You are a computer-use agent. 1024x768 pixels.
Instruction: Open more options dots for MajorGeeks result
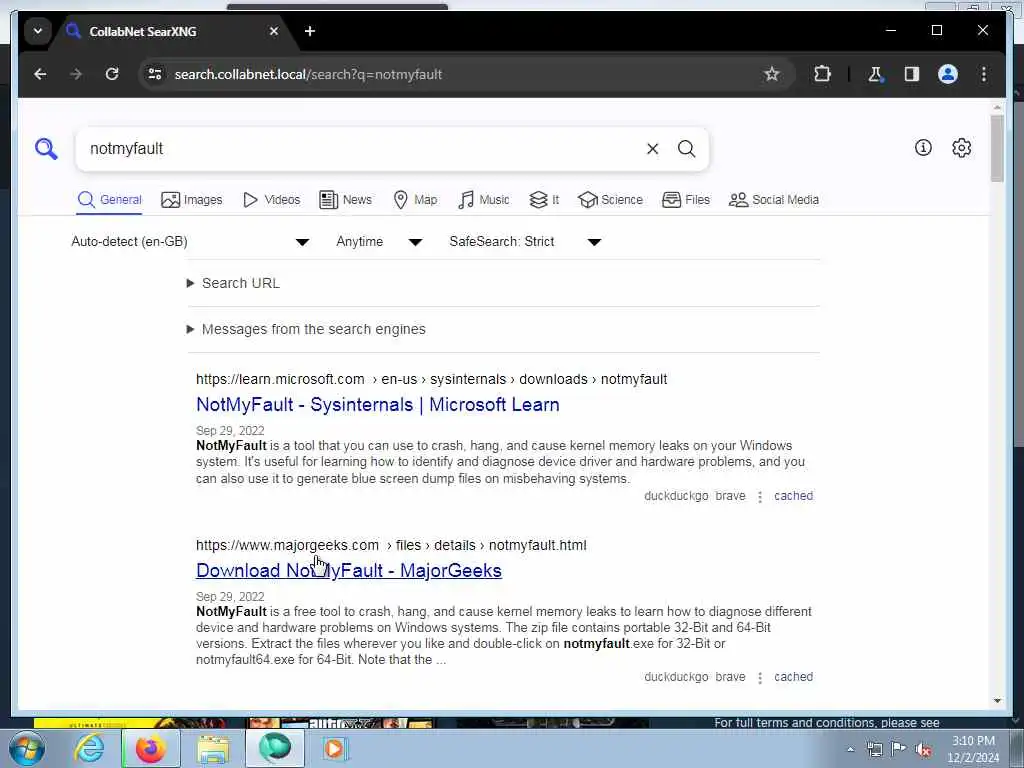coord(760,678)
